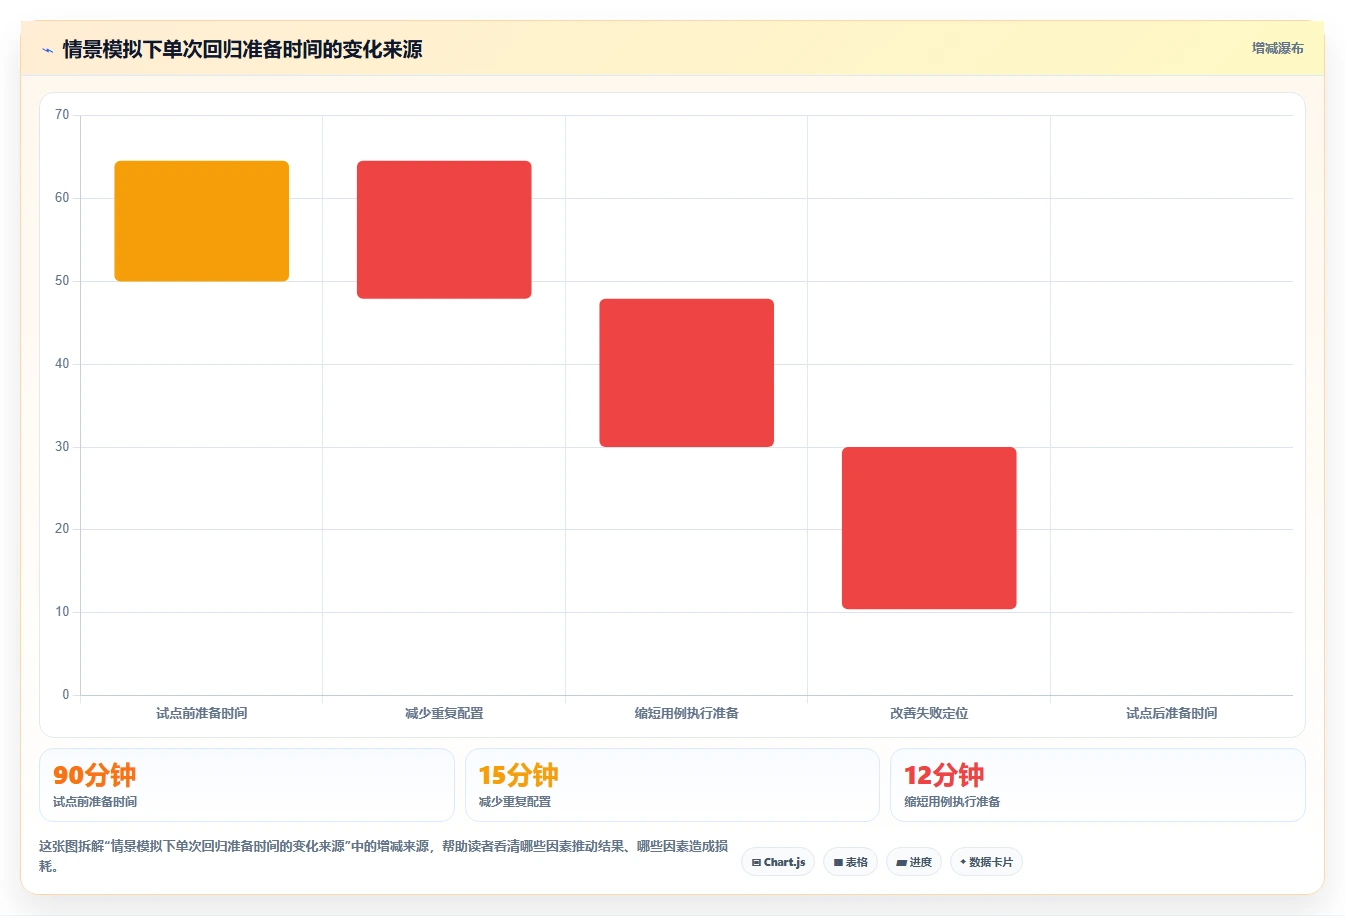Click the x-axis label 试点后准备时间
Viewport: 1345px width, 916px height.
1172,713
